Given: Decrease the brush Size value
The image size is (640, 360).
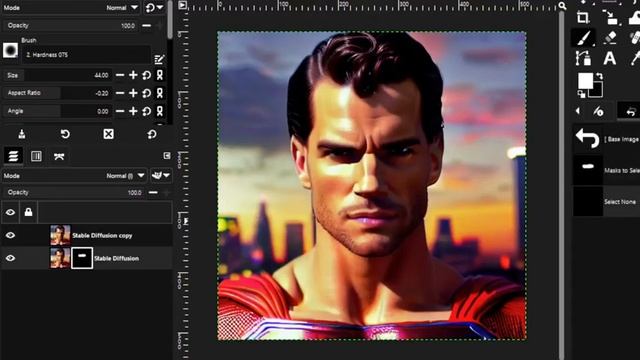Looking at the screenshot, I should (120, 75).
